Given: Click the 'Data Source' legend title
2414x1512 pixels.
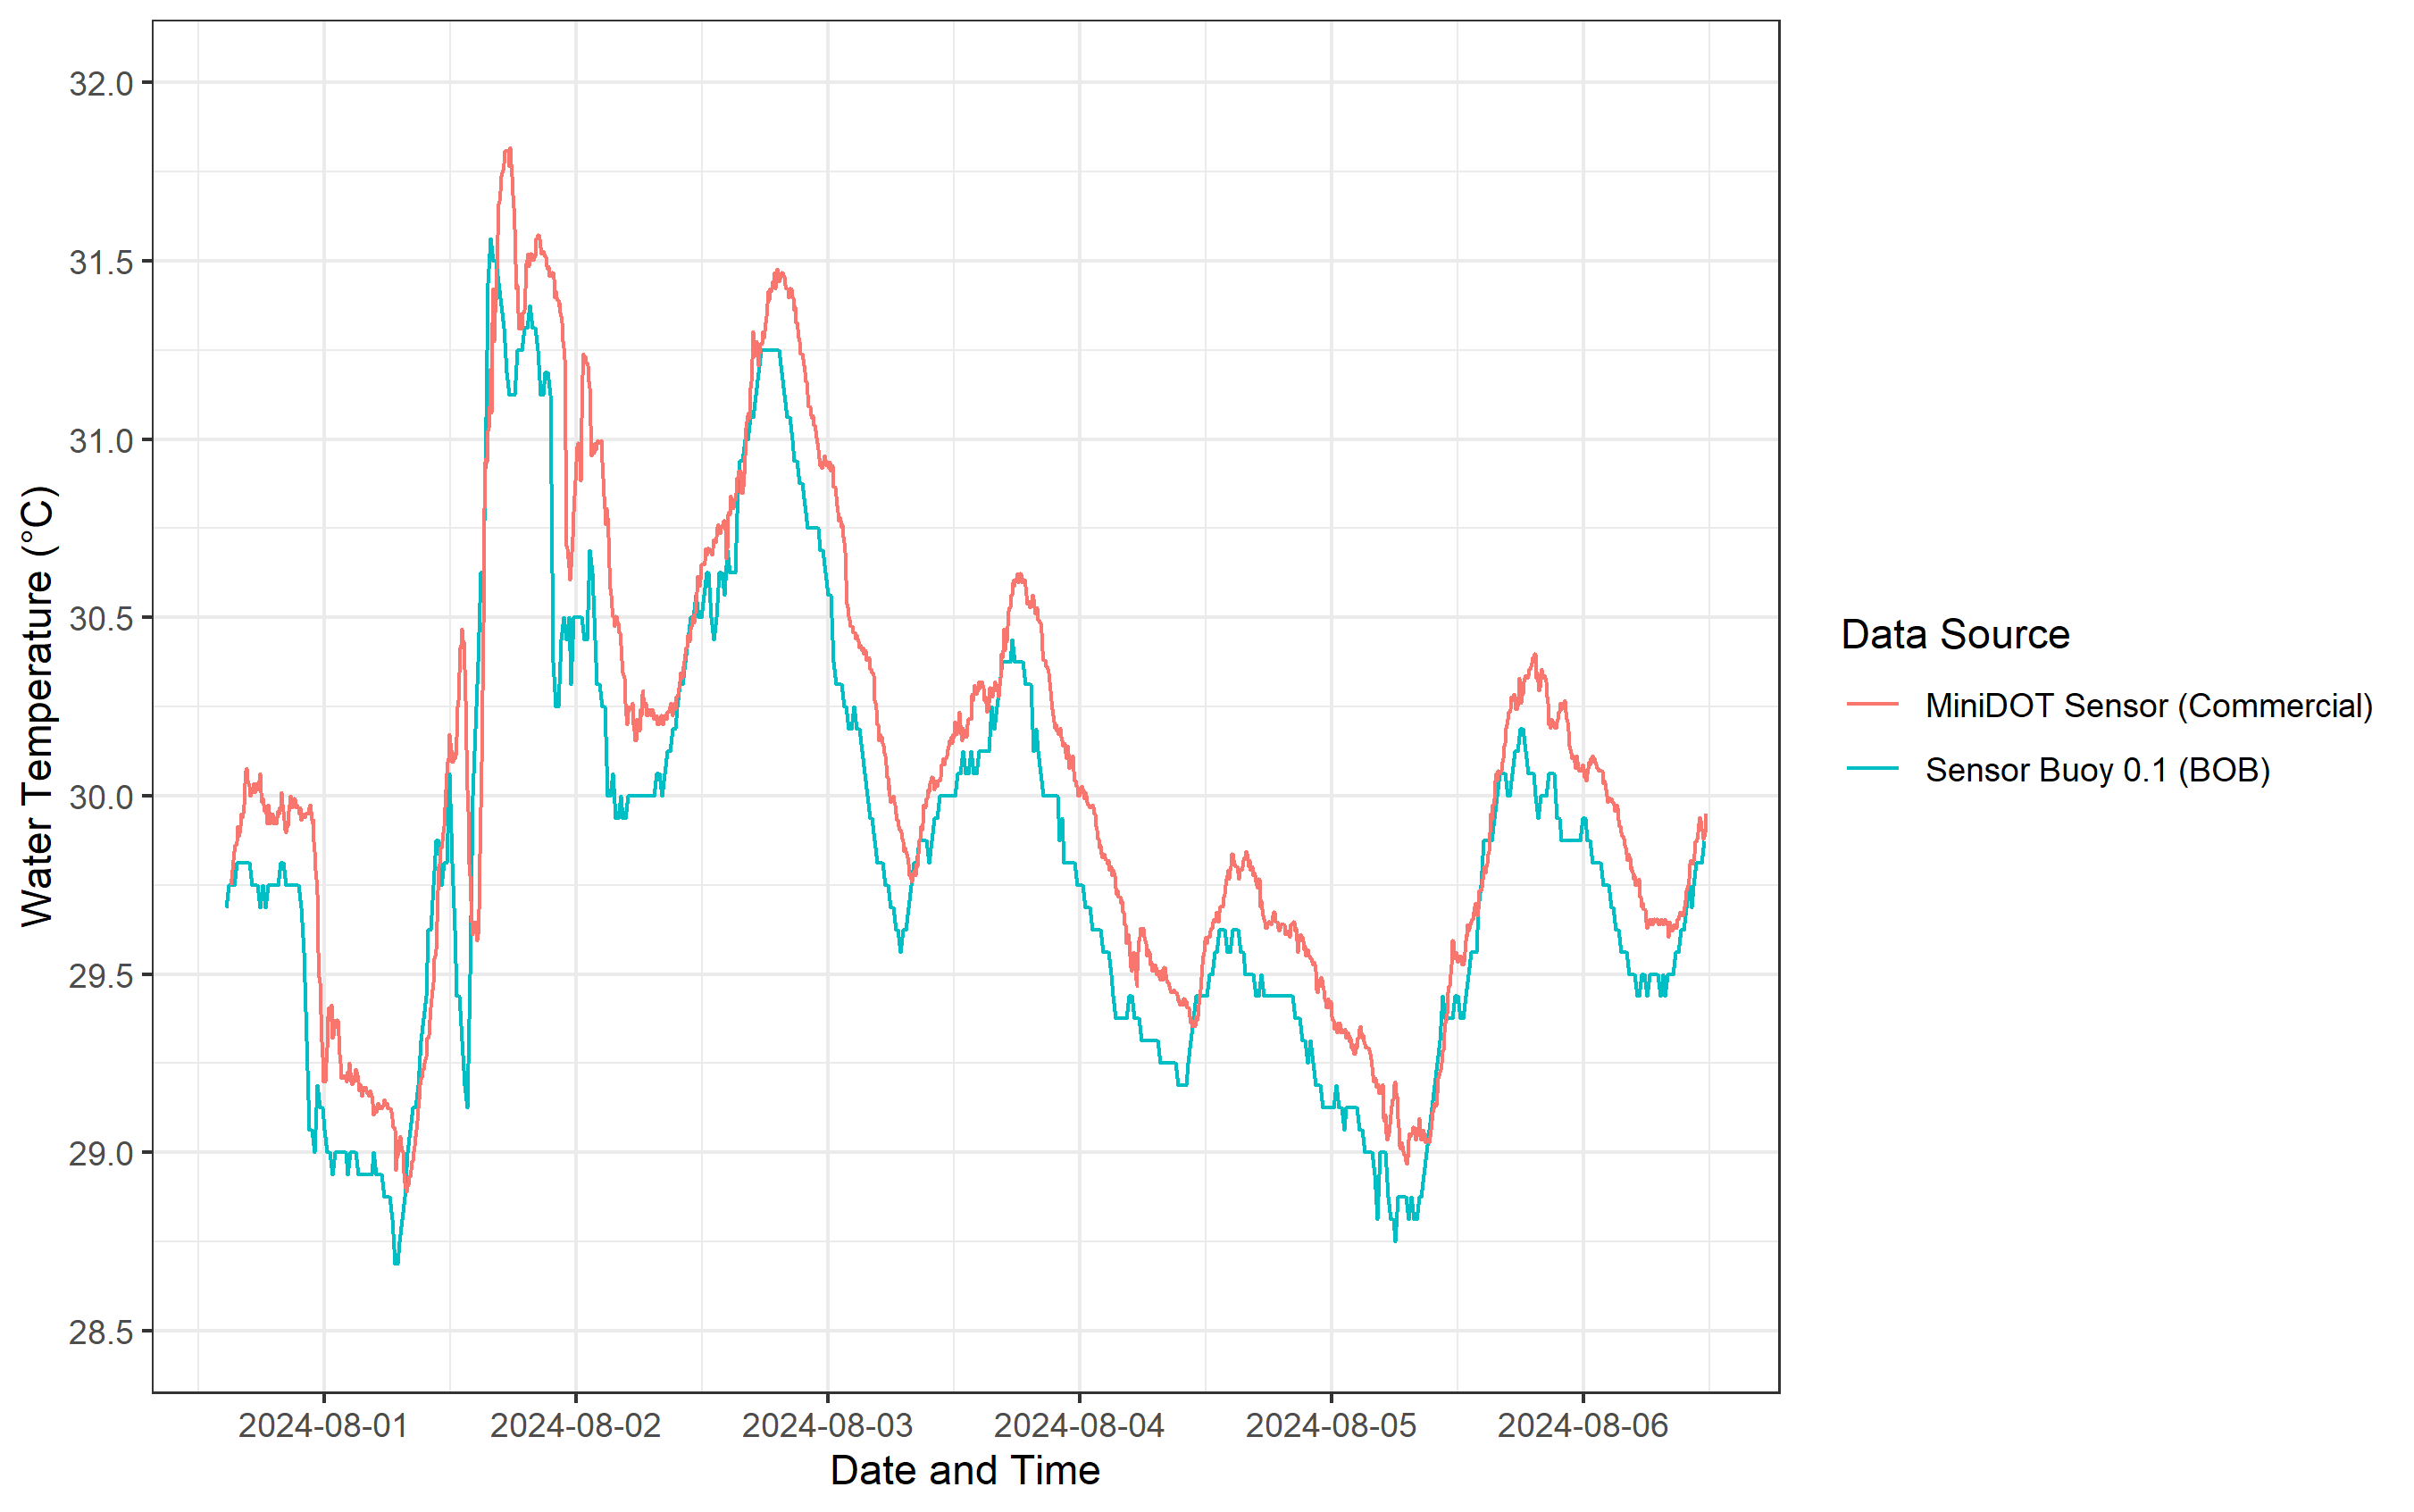Looking at the screenshot, I should tap(1955, 634).
